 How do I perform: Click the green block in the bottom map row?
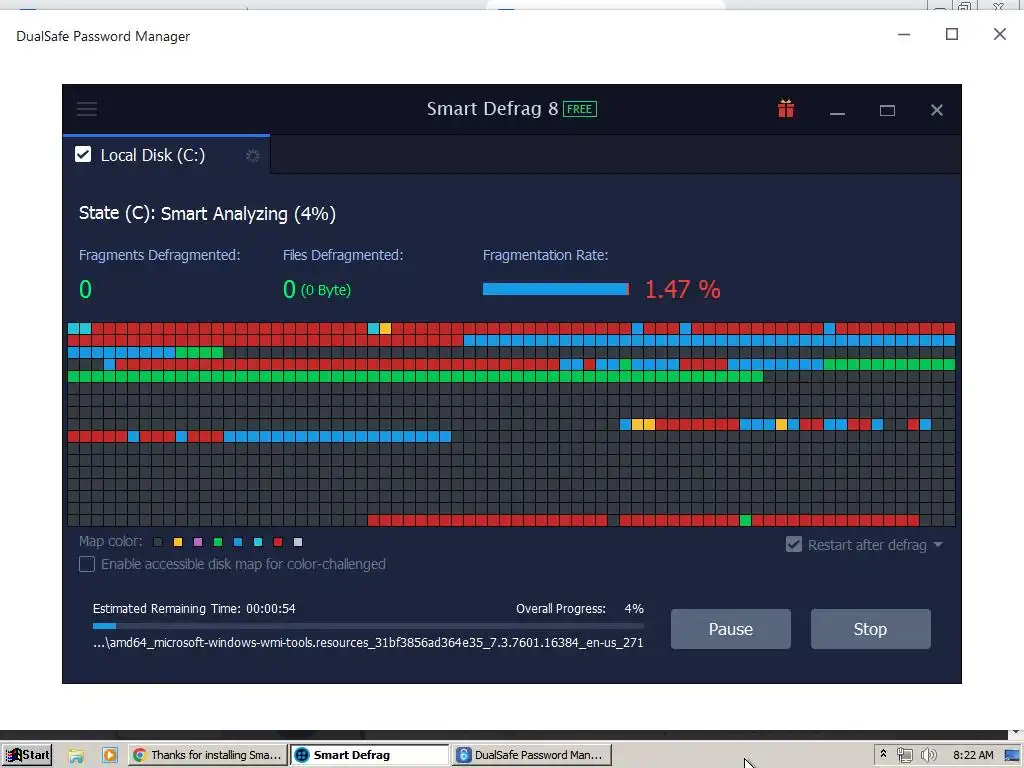pyautogui.click(x=745, y=520)
